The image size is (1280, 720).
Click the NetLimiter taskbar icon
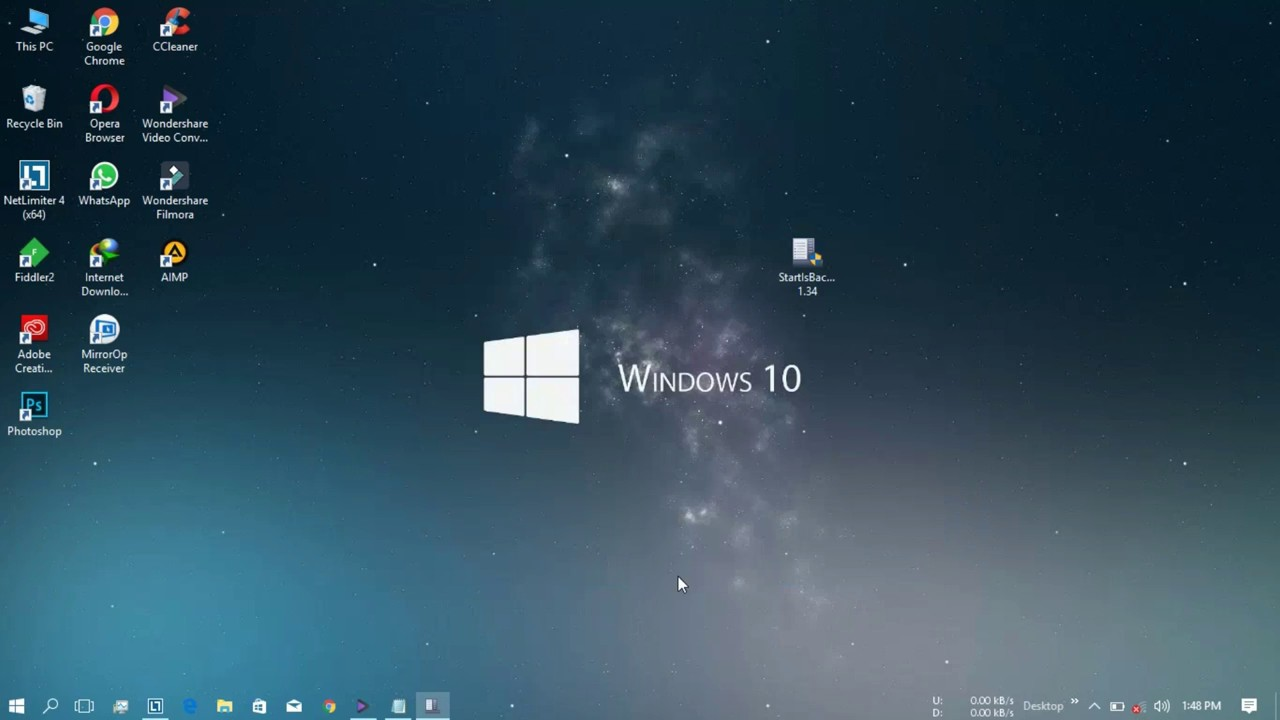point(155,706)
